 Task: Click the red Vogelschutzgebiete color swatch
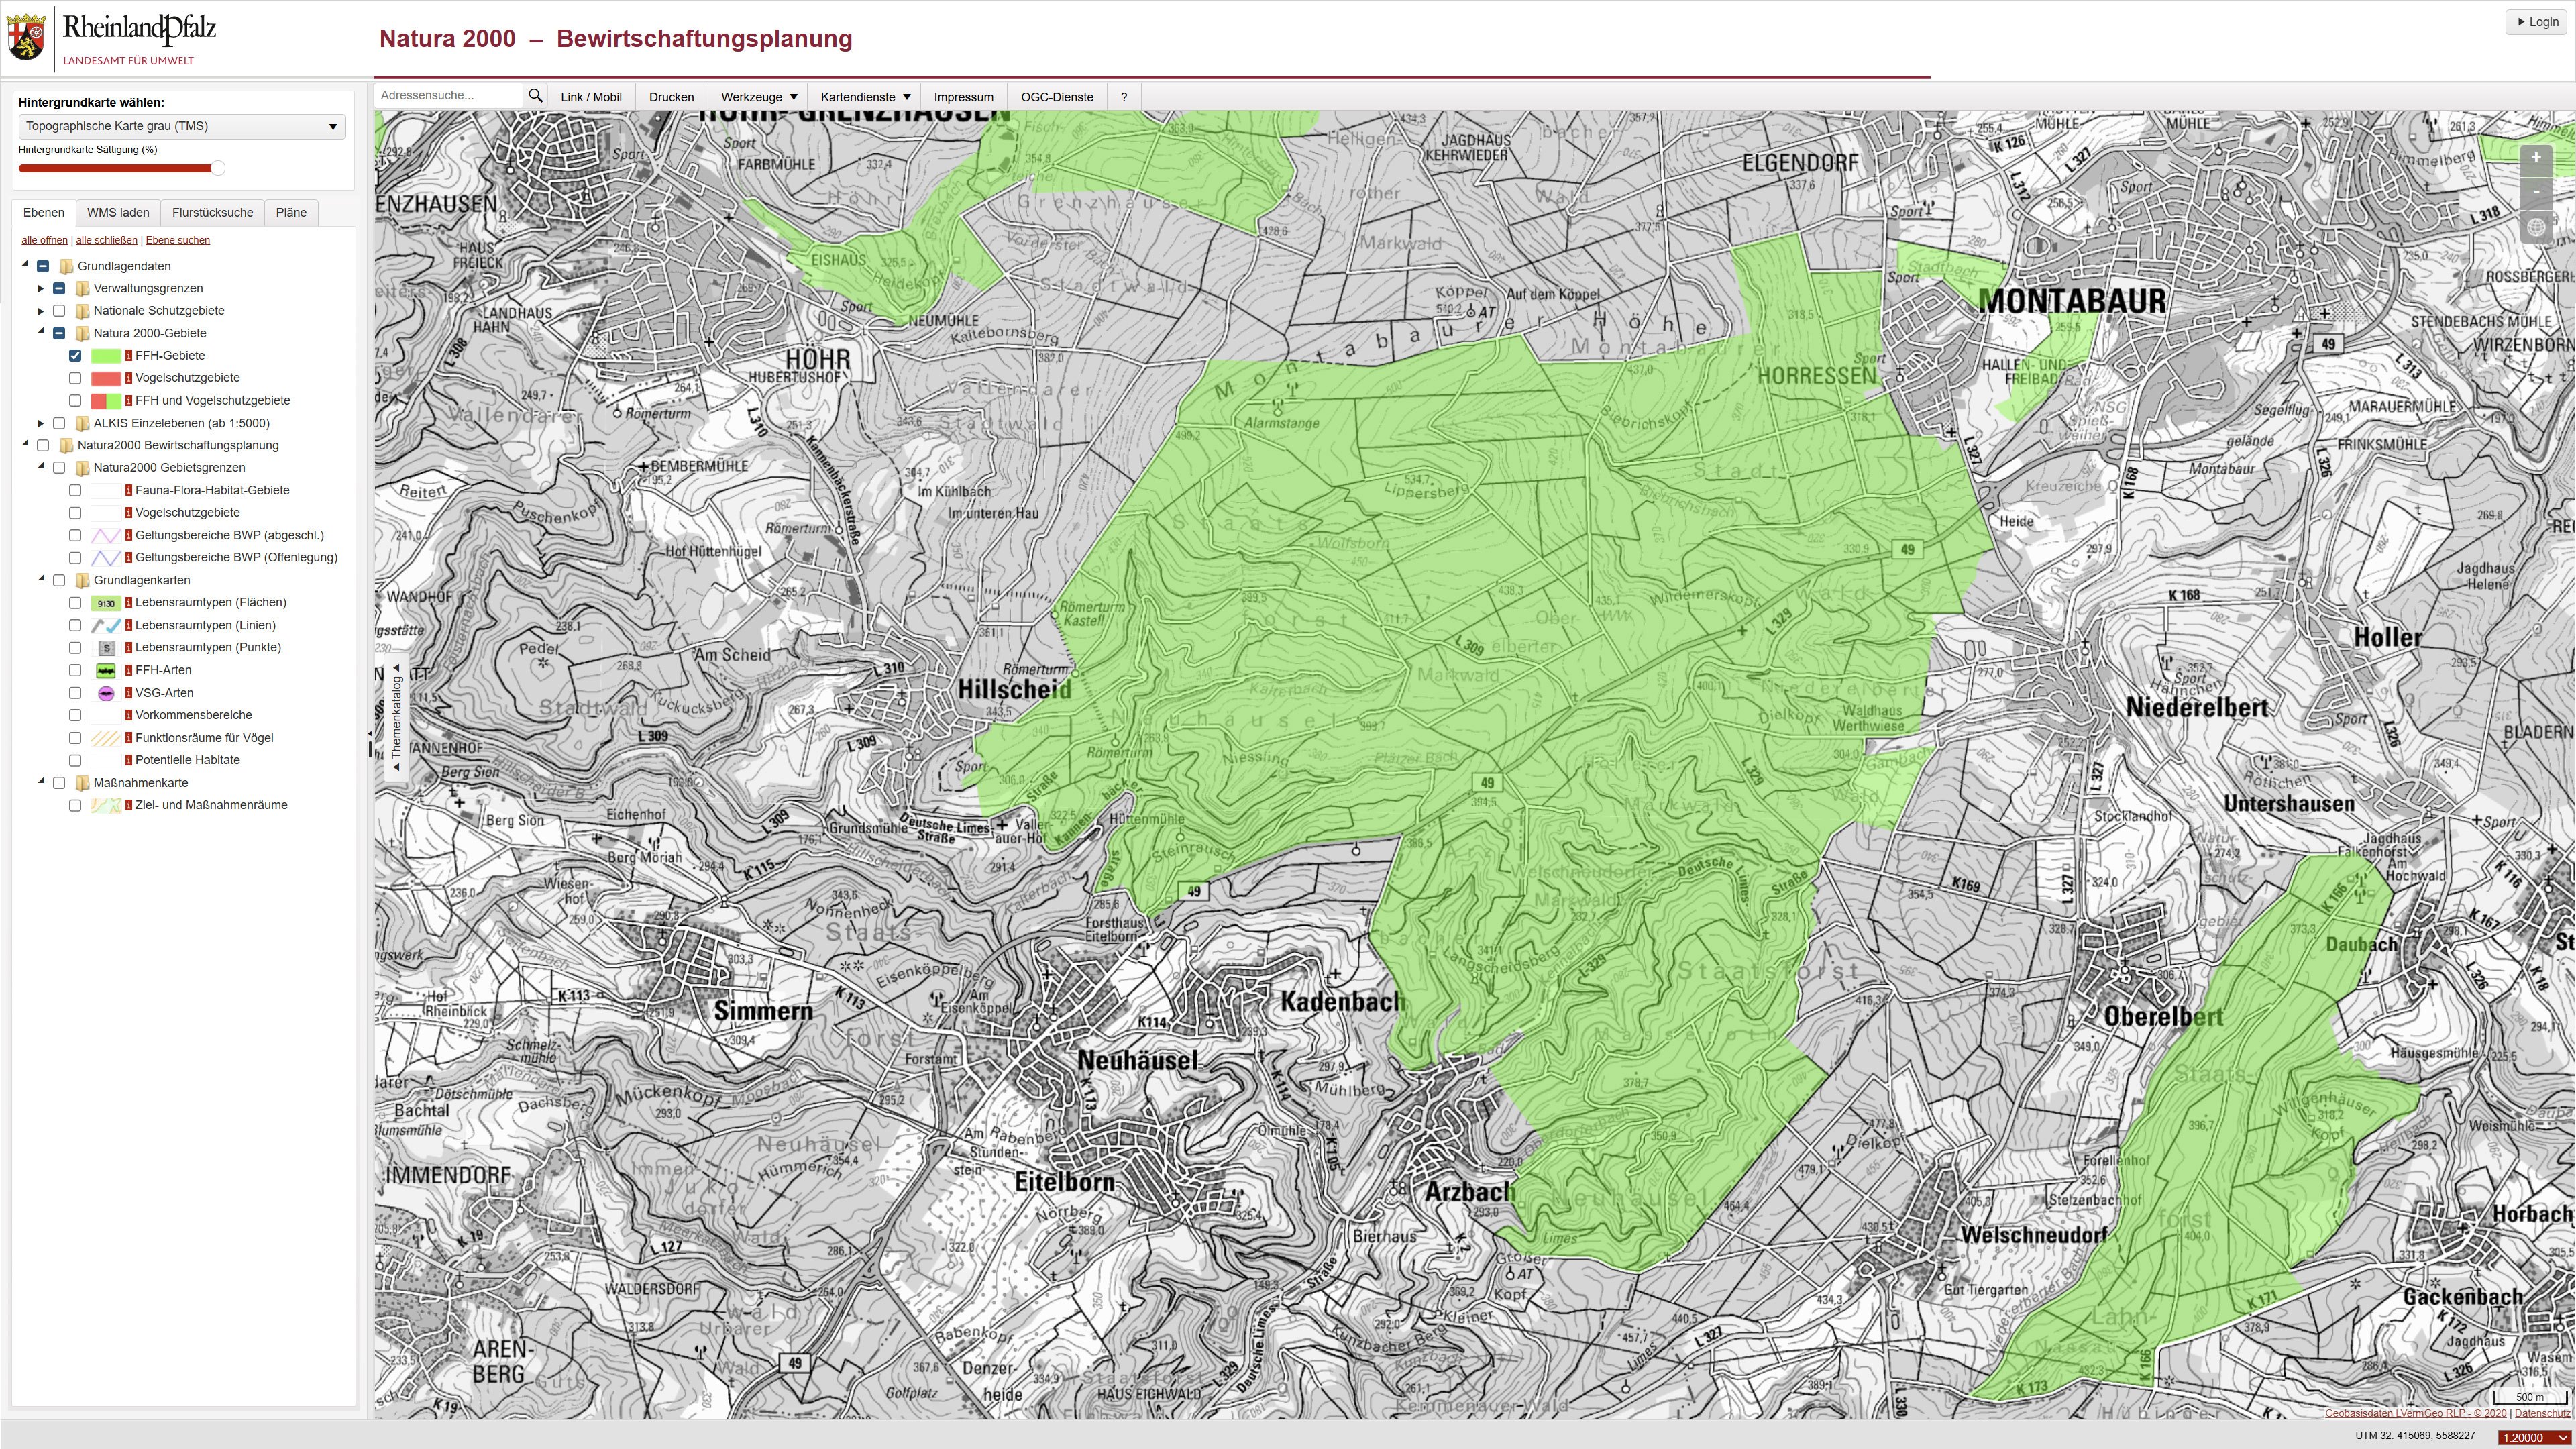click(x=106, y=378)
